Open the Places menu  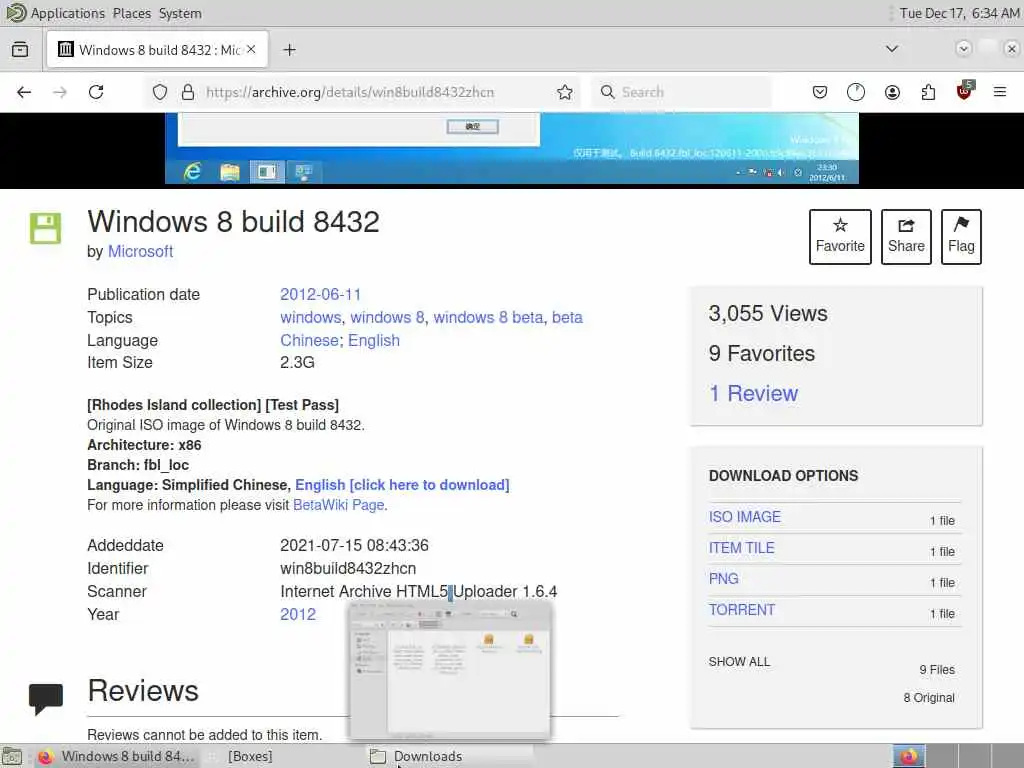coord(131,13)
